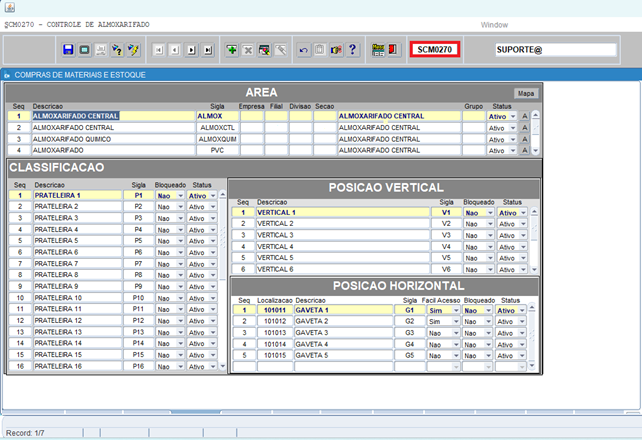This screenshot has height=440, width=642.
Task: Click the GAVETA 4 description field
Action: tap(343, 344)
